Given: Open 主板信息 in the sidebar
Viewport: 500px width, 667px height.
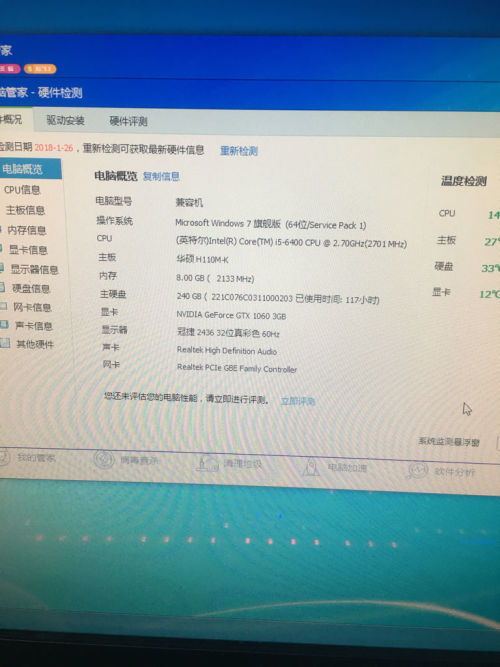Looking at the screenshot, I should pyautogui.click(x=25, y=210).
